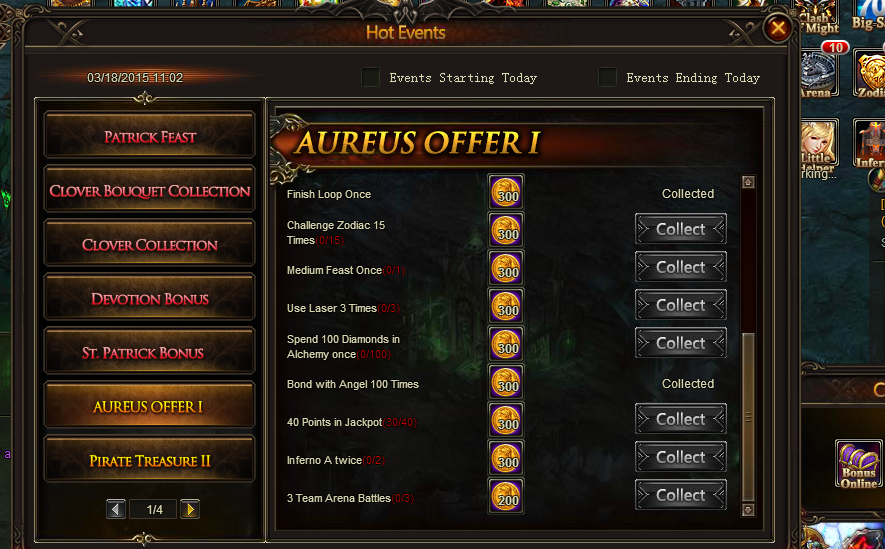Click the reward list scrollbar thumb
This screenshot has width=885, height=549.
(x=748, y=417)
